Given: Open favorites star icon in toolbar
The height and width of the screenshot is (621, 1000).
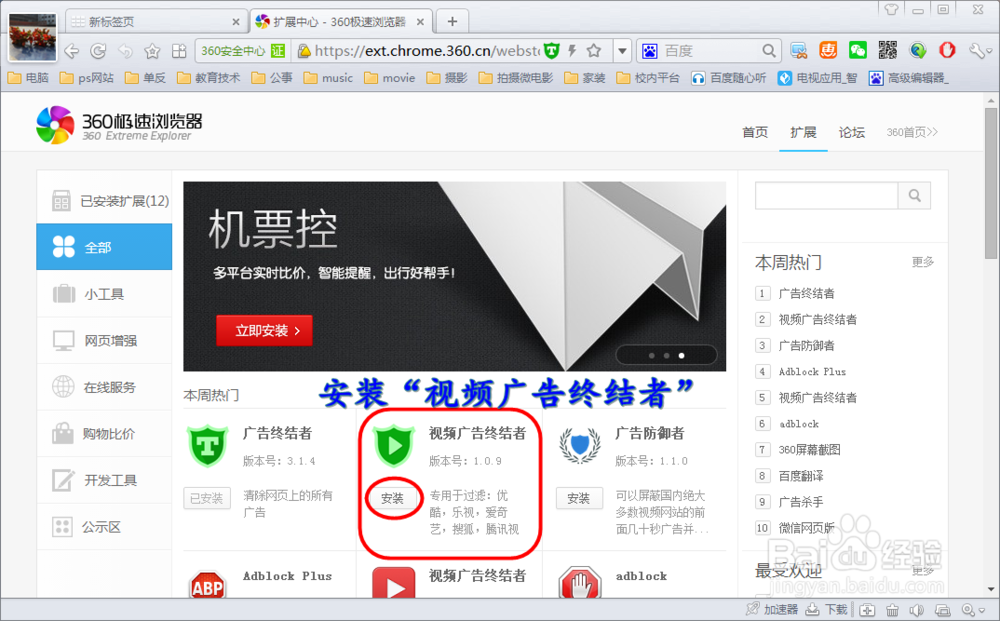Looking at the screenshot, I should tap(152, 51).
